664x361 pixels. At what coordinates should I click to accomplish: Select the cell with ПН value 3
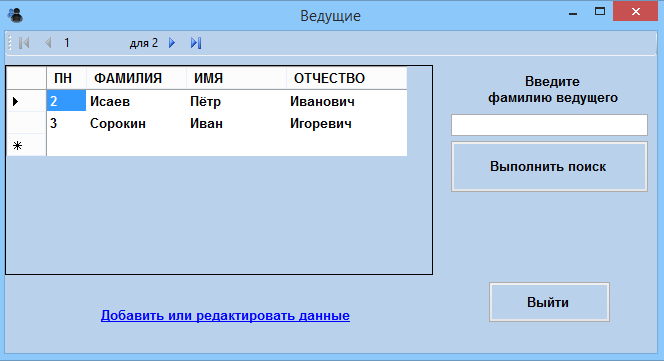(x=66, y=123)
